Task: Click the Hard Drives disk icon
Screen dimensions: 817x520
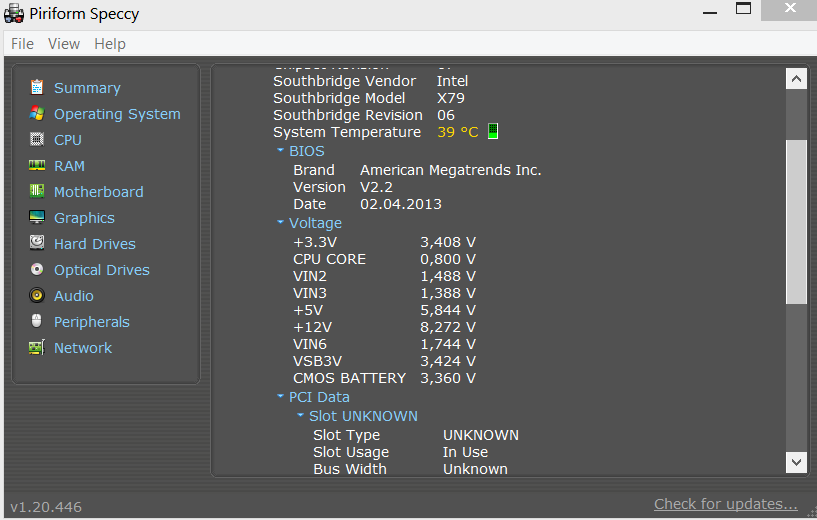Action: tap(36, 243)
